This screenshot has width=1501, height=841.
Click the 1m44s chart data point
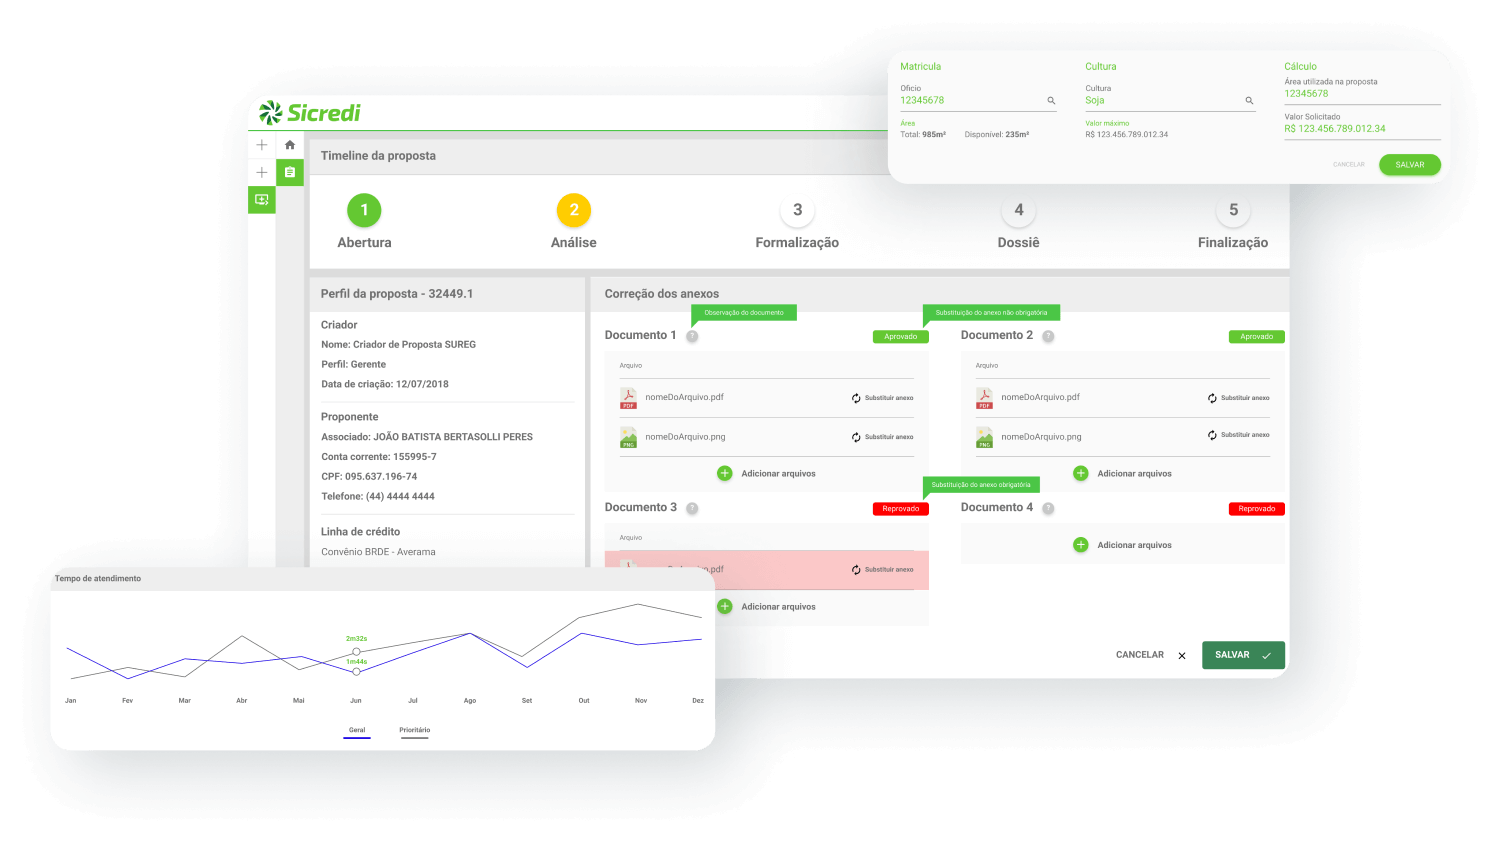coord(356,671)
